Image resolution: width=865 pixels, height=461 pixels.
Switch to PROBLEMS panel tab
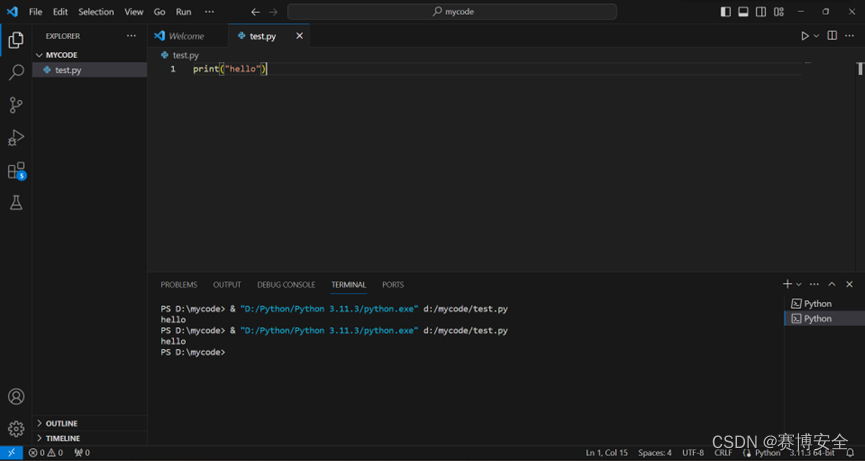pyautogui.click(x=179, y=285)
